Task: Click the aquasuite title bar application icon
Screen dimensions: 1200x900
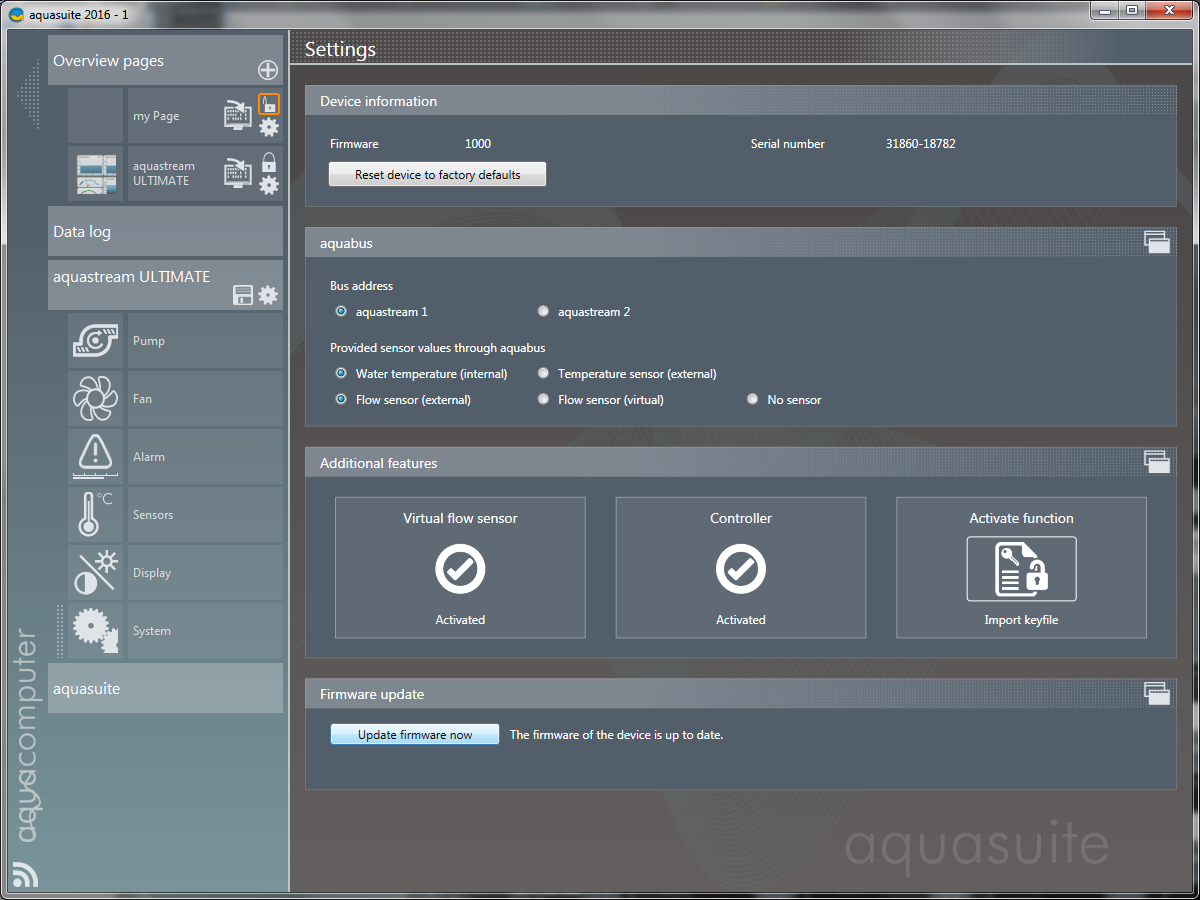Action: click(16, 14)
